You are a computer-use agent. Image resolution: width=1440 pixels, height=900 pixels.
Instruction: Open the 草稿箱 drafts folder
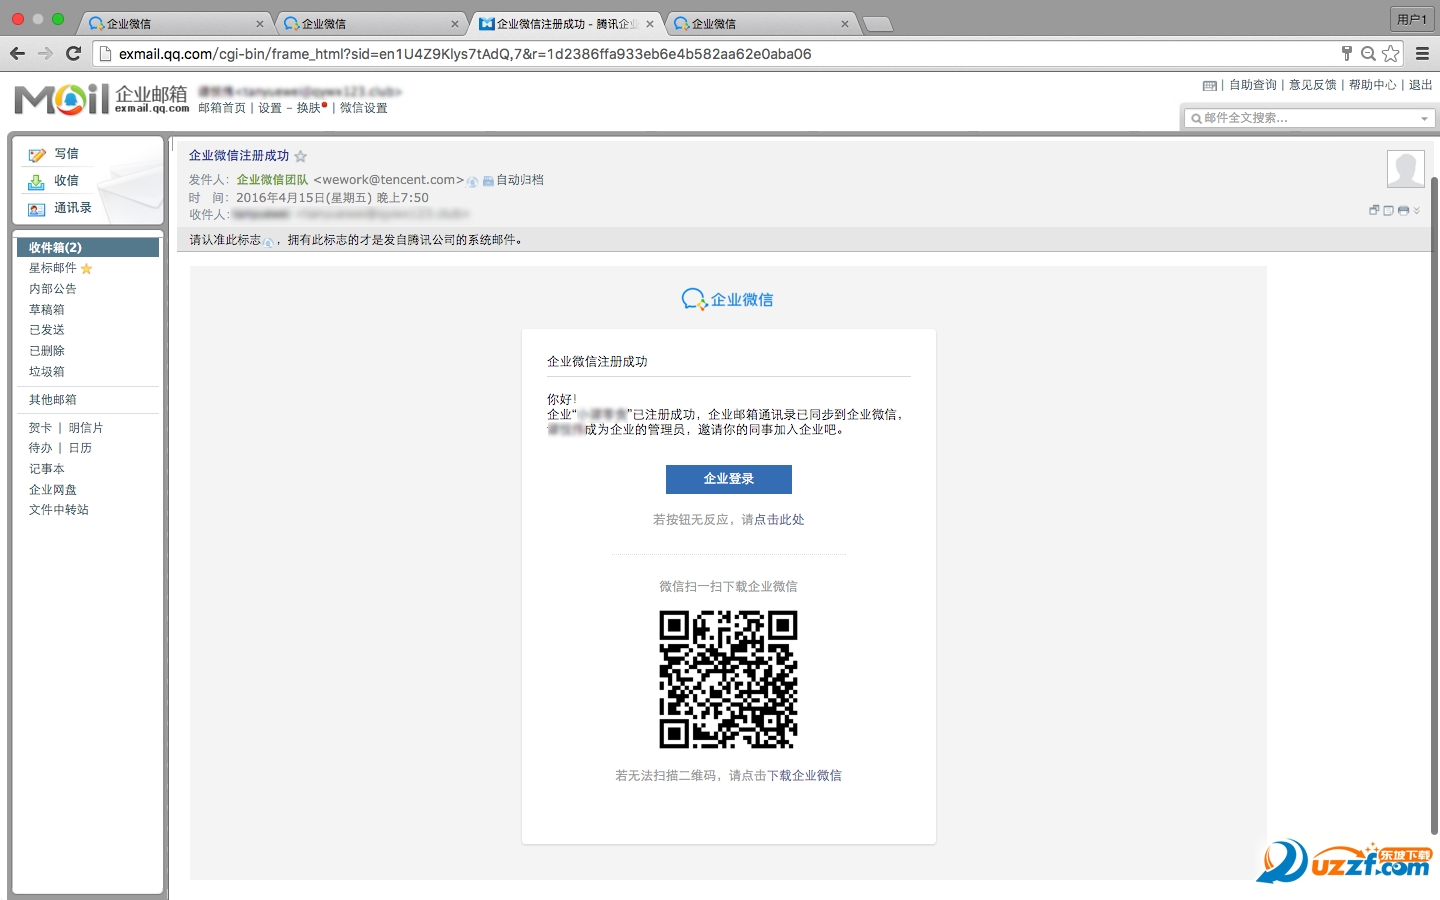(x=47, y=310)
